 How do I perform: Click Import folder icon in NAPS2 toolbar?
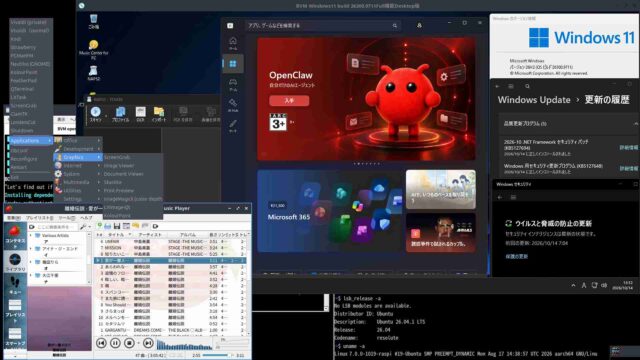pyautogui.click(x=159, y=114)
